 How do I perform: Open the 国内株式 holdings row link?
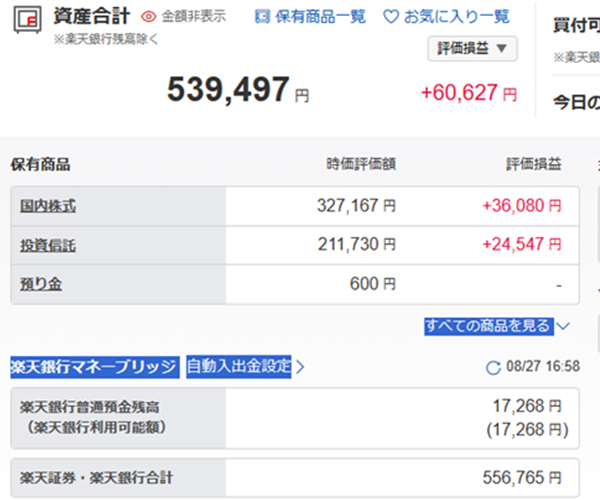click(x=48, y=206)
